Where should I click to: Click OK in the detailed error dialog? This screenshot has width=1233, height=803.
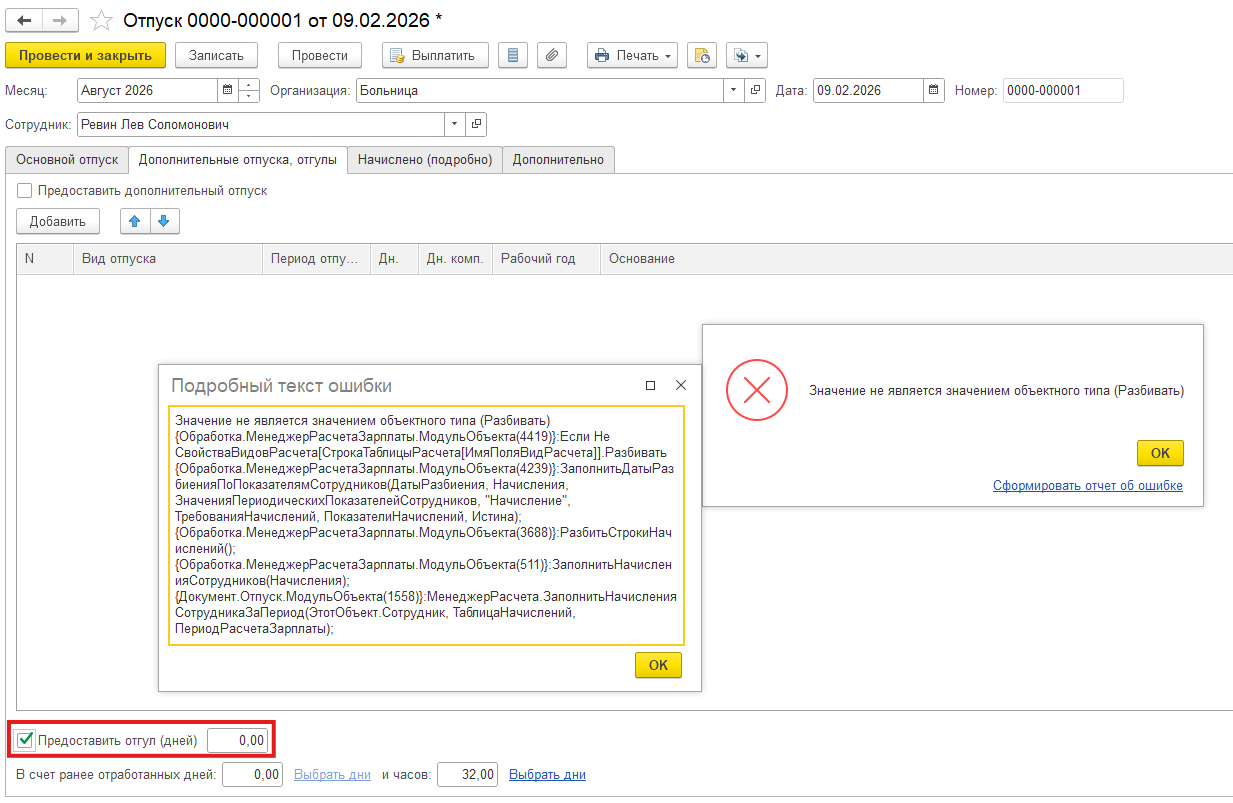[x=658, y=665]
